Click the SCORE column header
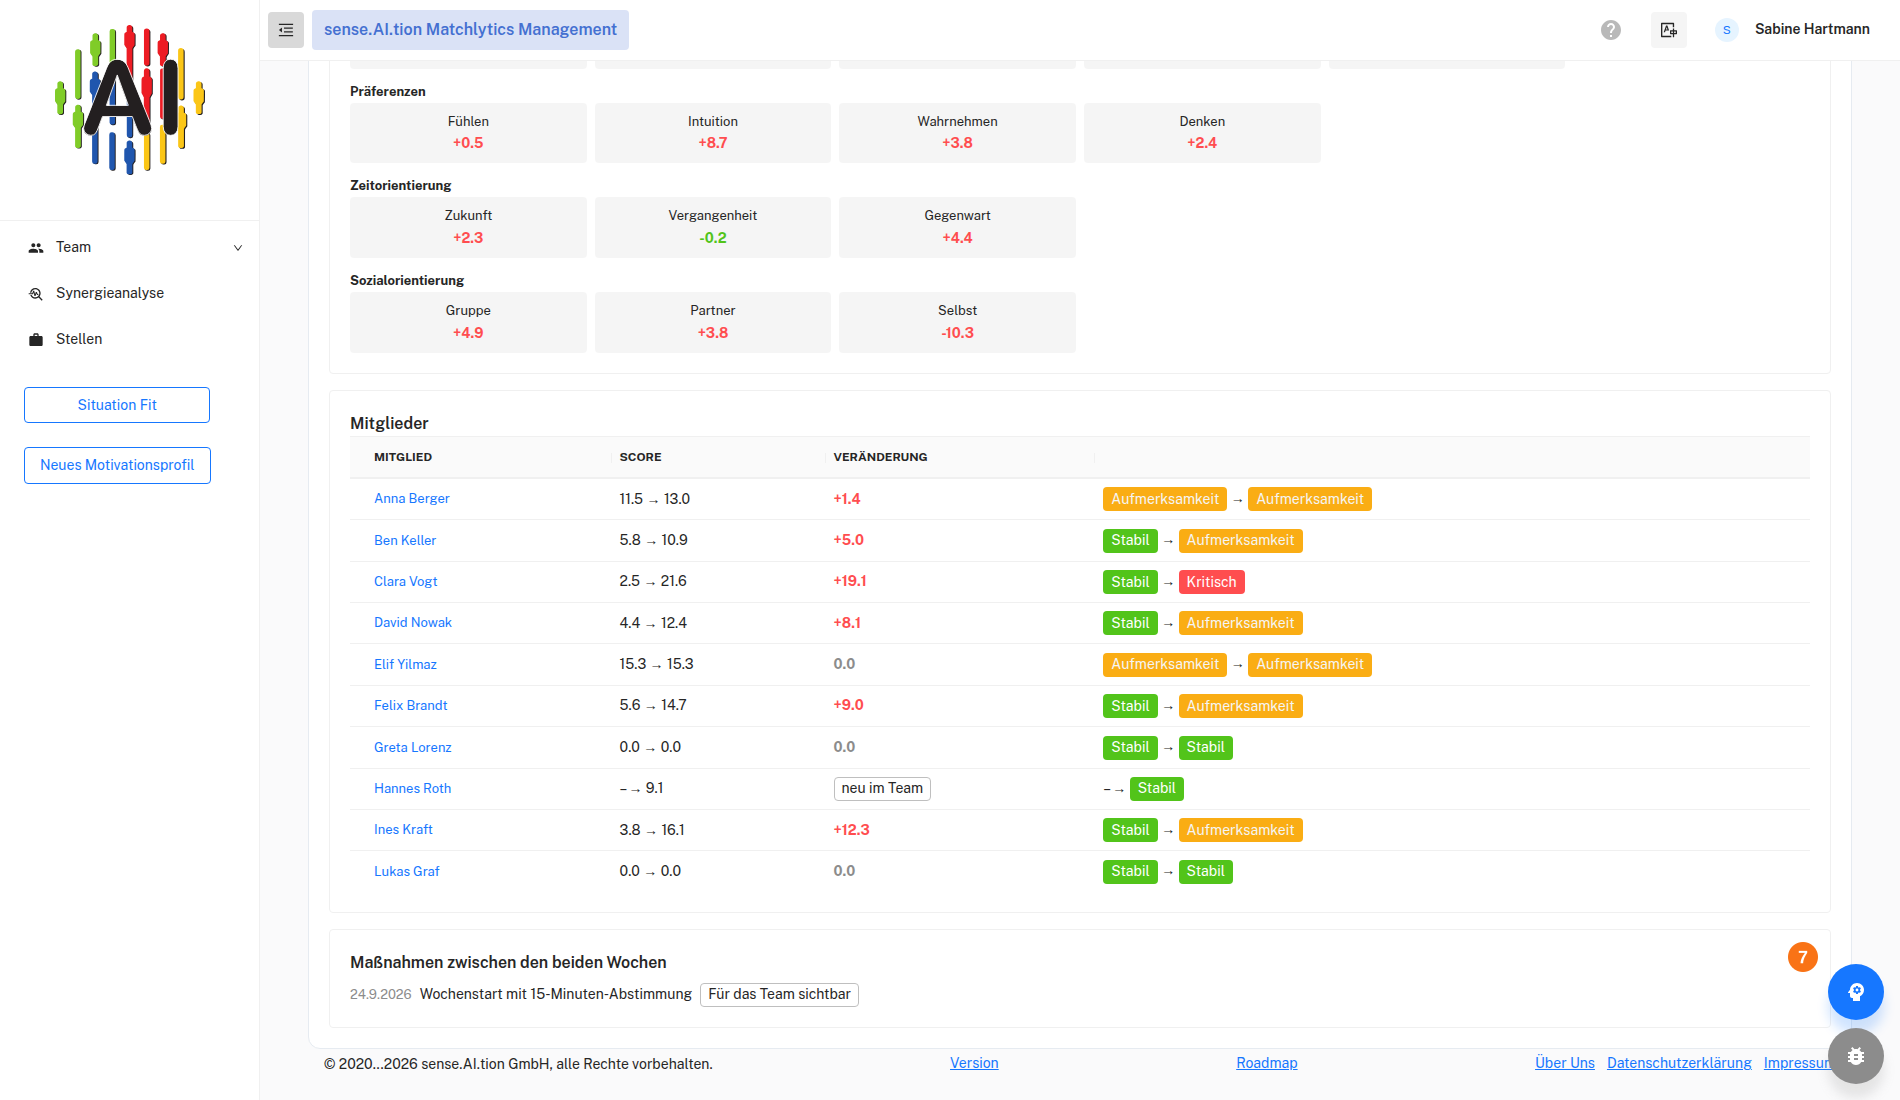The image size is (1900, 1100). (x=640, y=457)
